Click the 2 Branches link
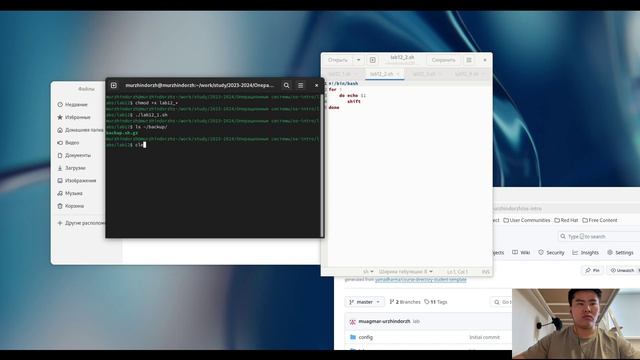Image resolution: width=640 pixels, height=360 pixels. click(x=405, y=302)
